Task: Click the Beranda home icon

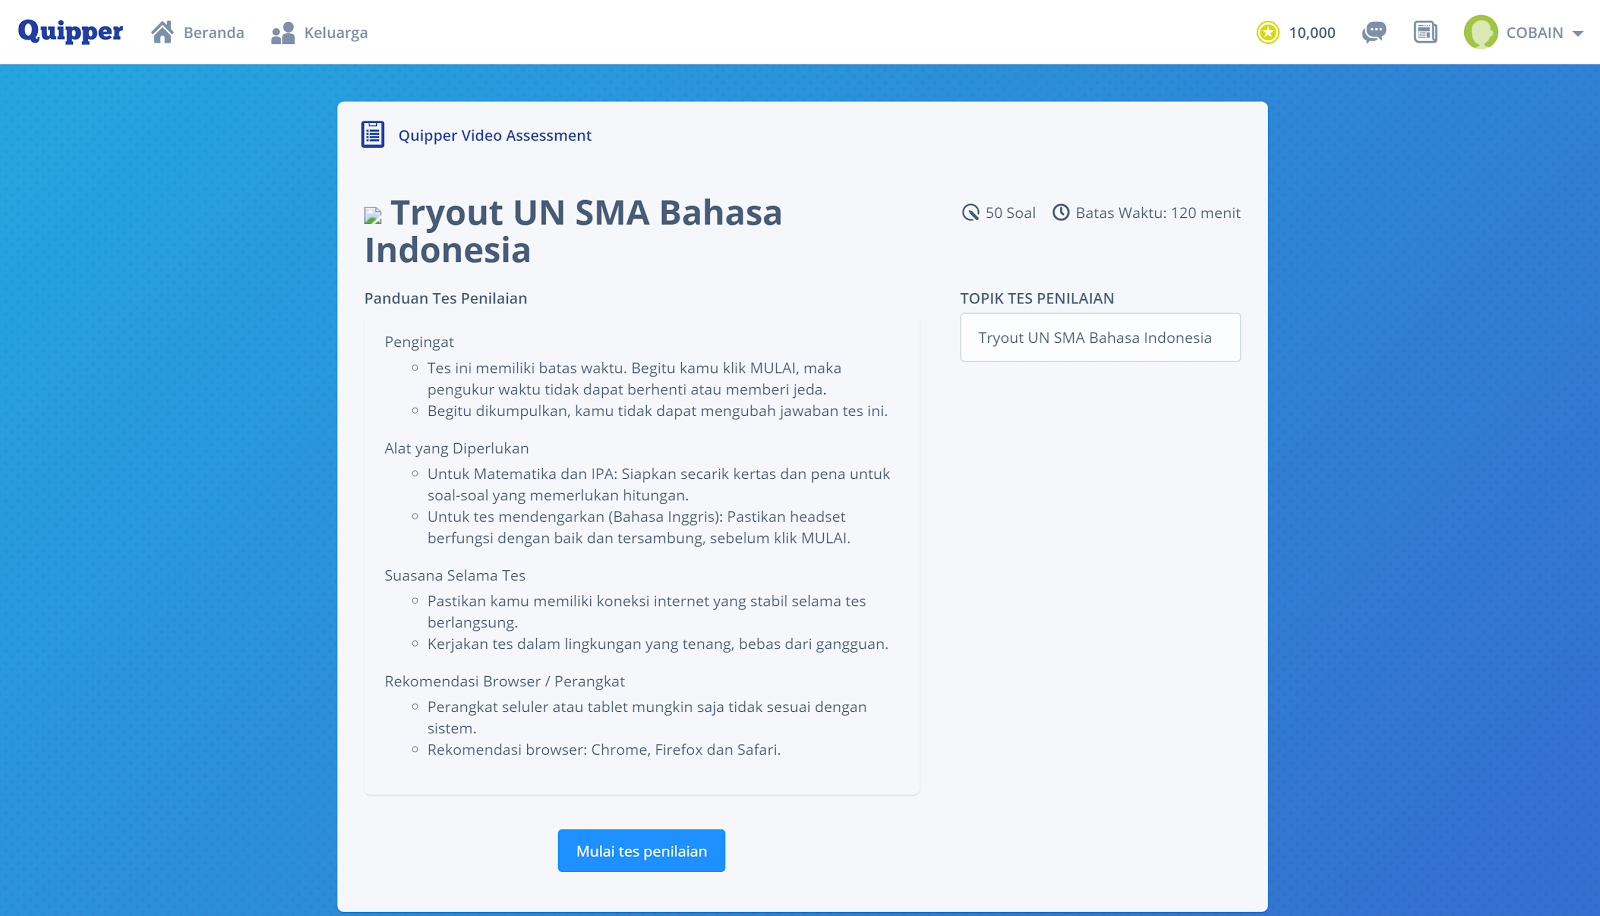Action: tap(162, 32)
